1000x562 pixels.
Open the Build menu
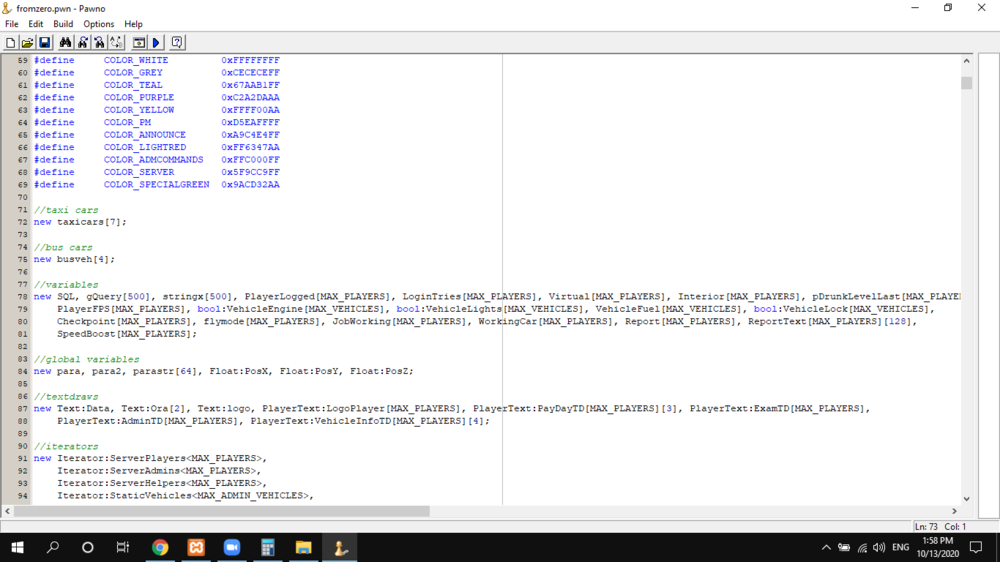63,24
